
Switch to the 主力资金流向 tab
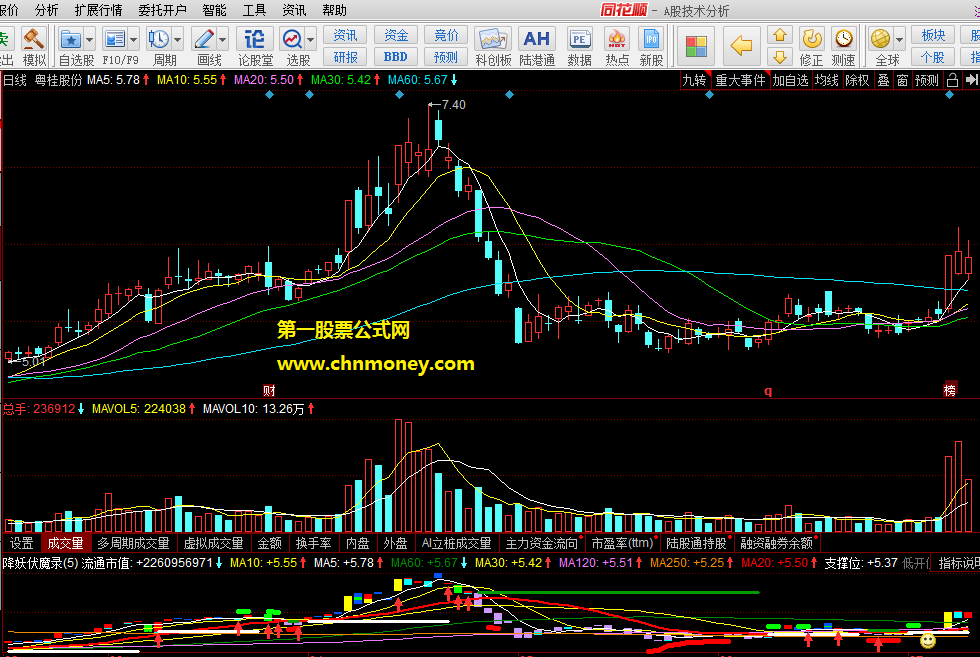point(541,543)
